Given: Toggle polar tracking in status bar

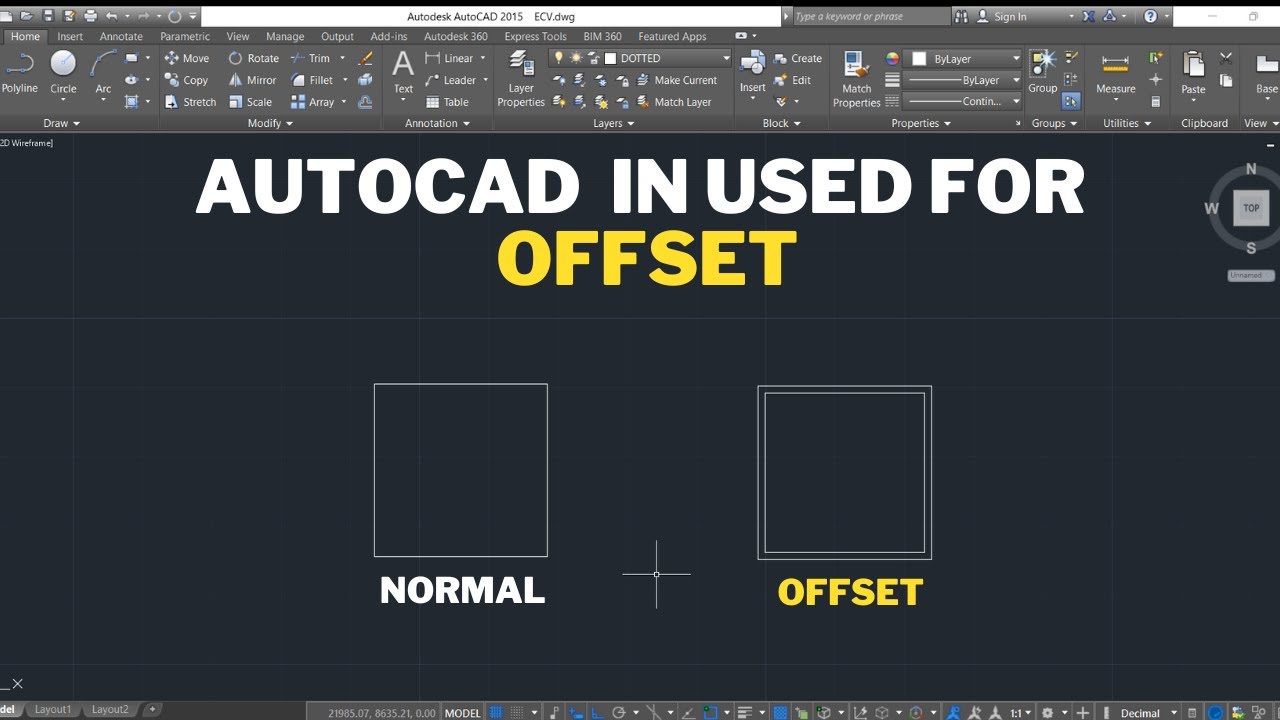Looking at the screenshot, I should tap(619, 712).
